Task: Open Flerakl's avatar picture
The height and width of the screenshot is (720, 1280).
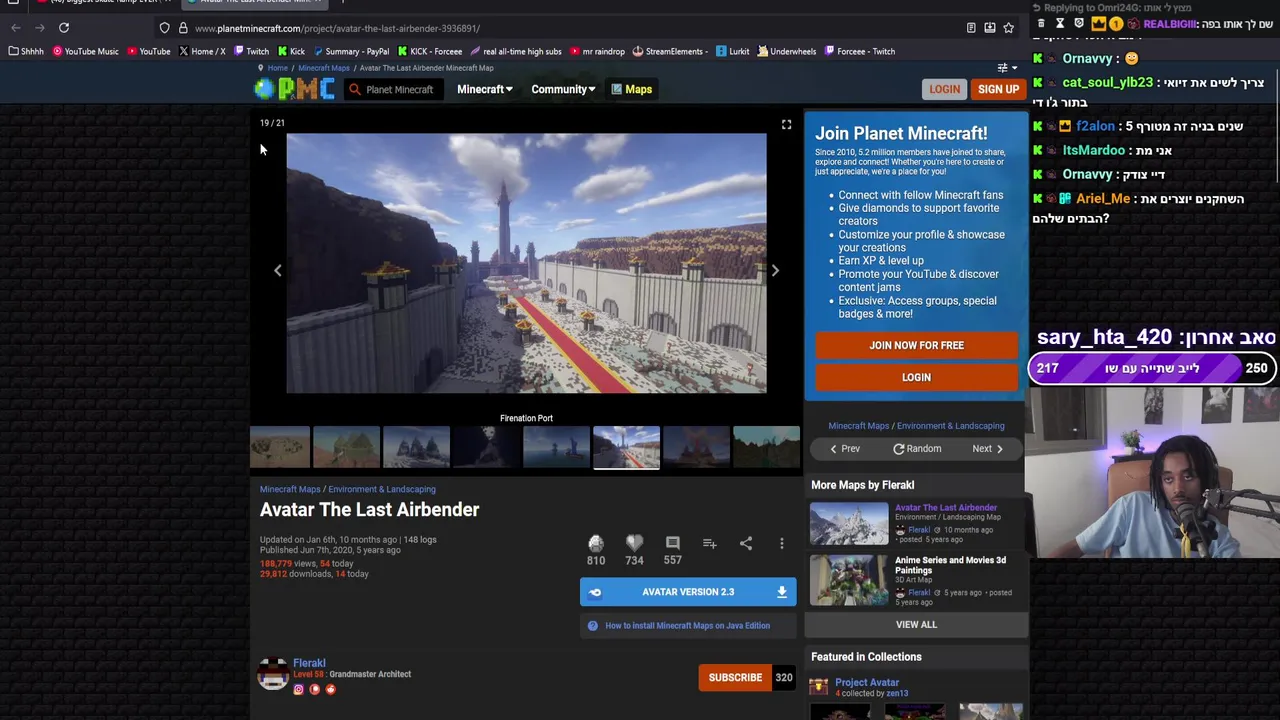Action: coord(273,674)
